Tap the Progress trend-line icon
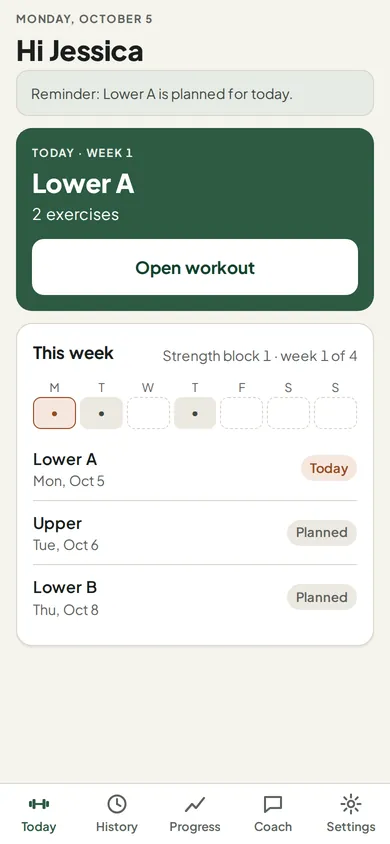The image size is (390, 844). (x=195, y=805)
